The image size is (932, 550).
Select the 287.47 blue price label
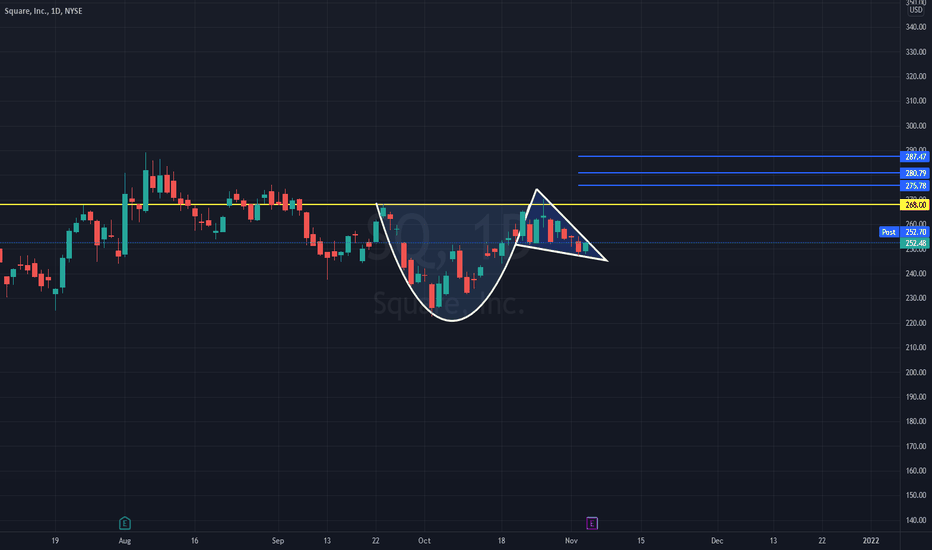[915, 157]
